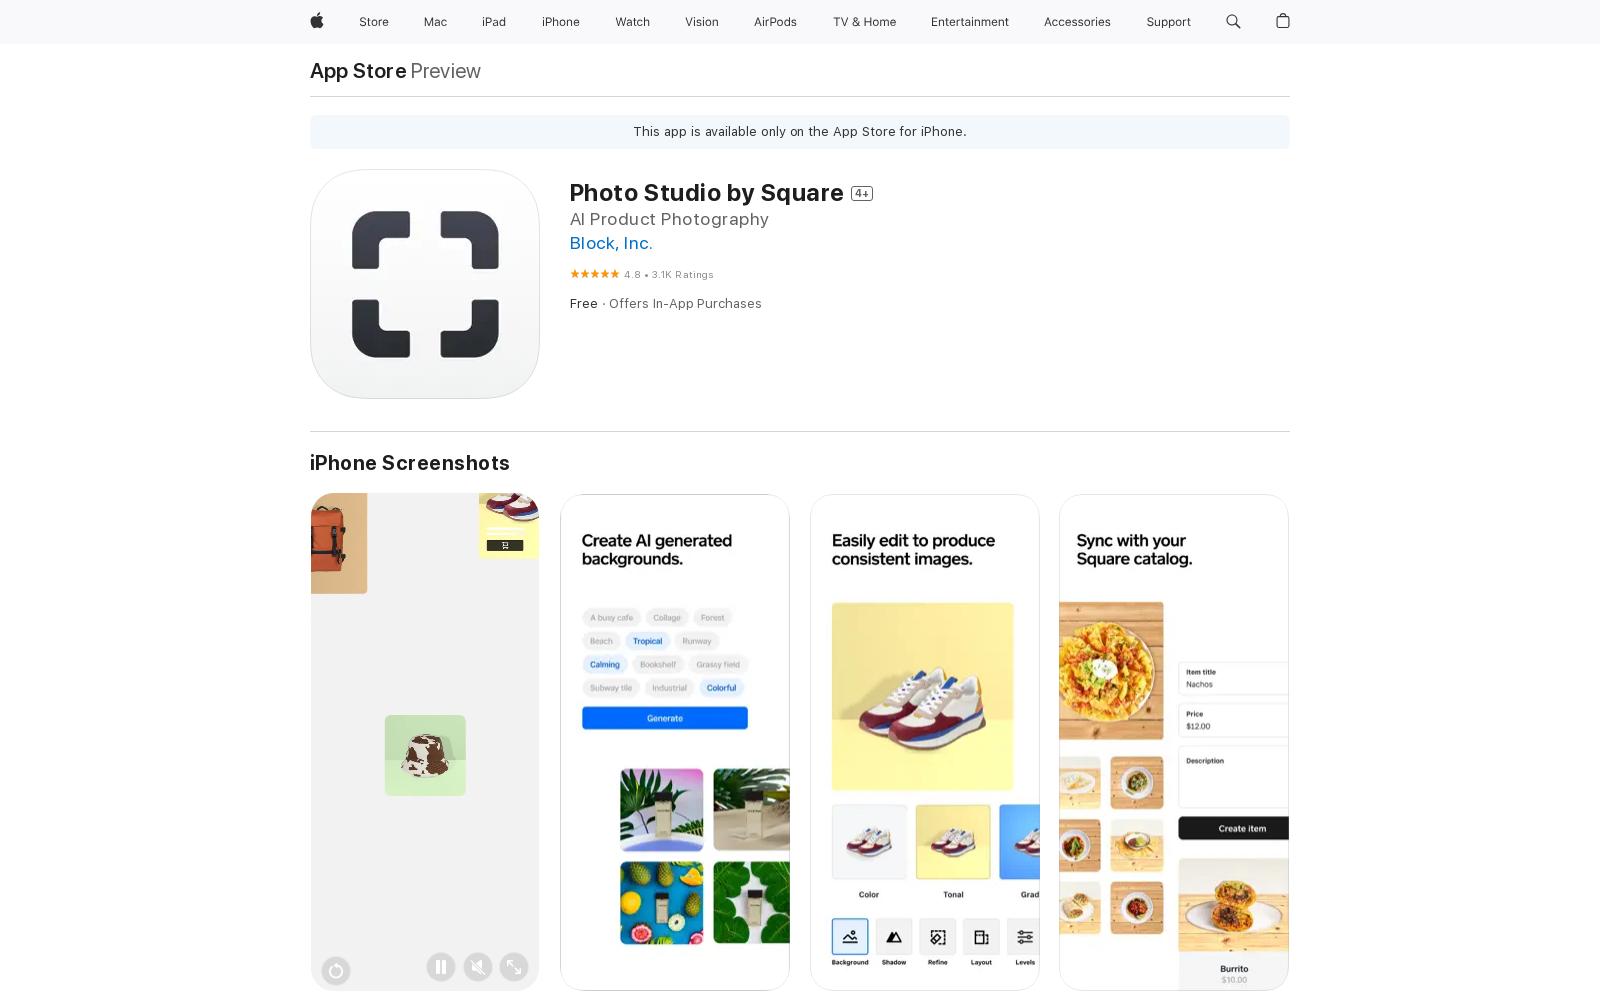This screenshot has height=1000, width=1600.
Task: Mute the app preview video sound
Action: pyautogui.click(x=478, y=967)
